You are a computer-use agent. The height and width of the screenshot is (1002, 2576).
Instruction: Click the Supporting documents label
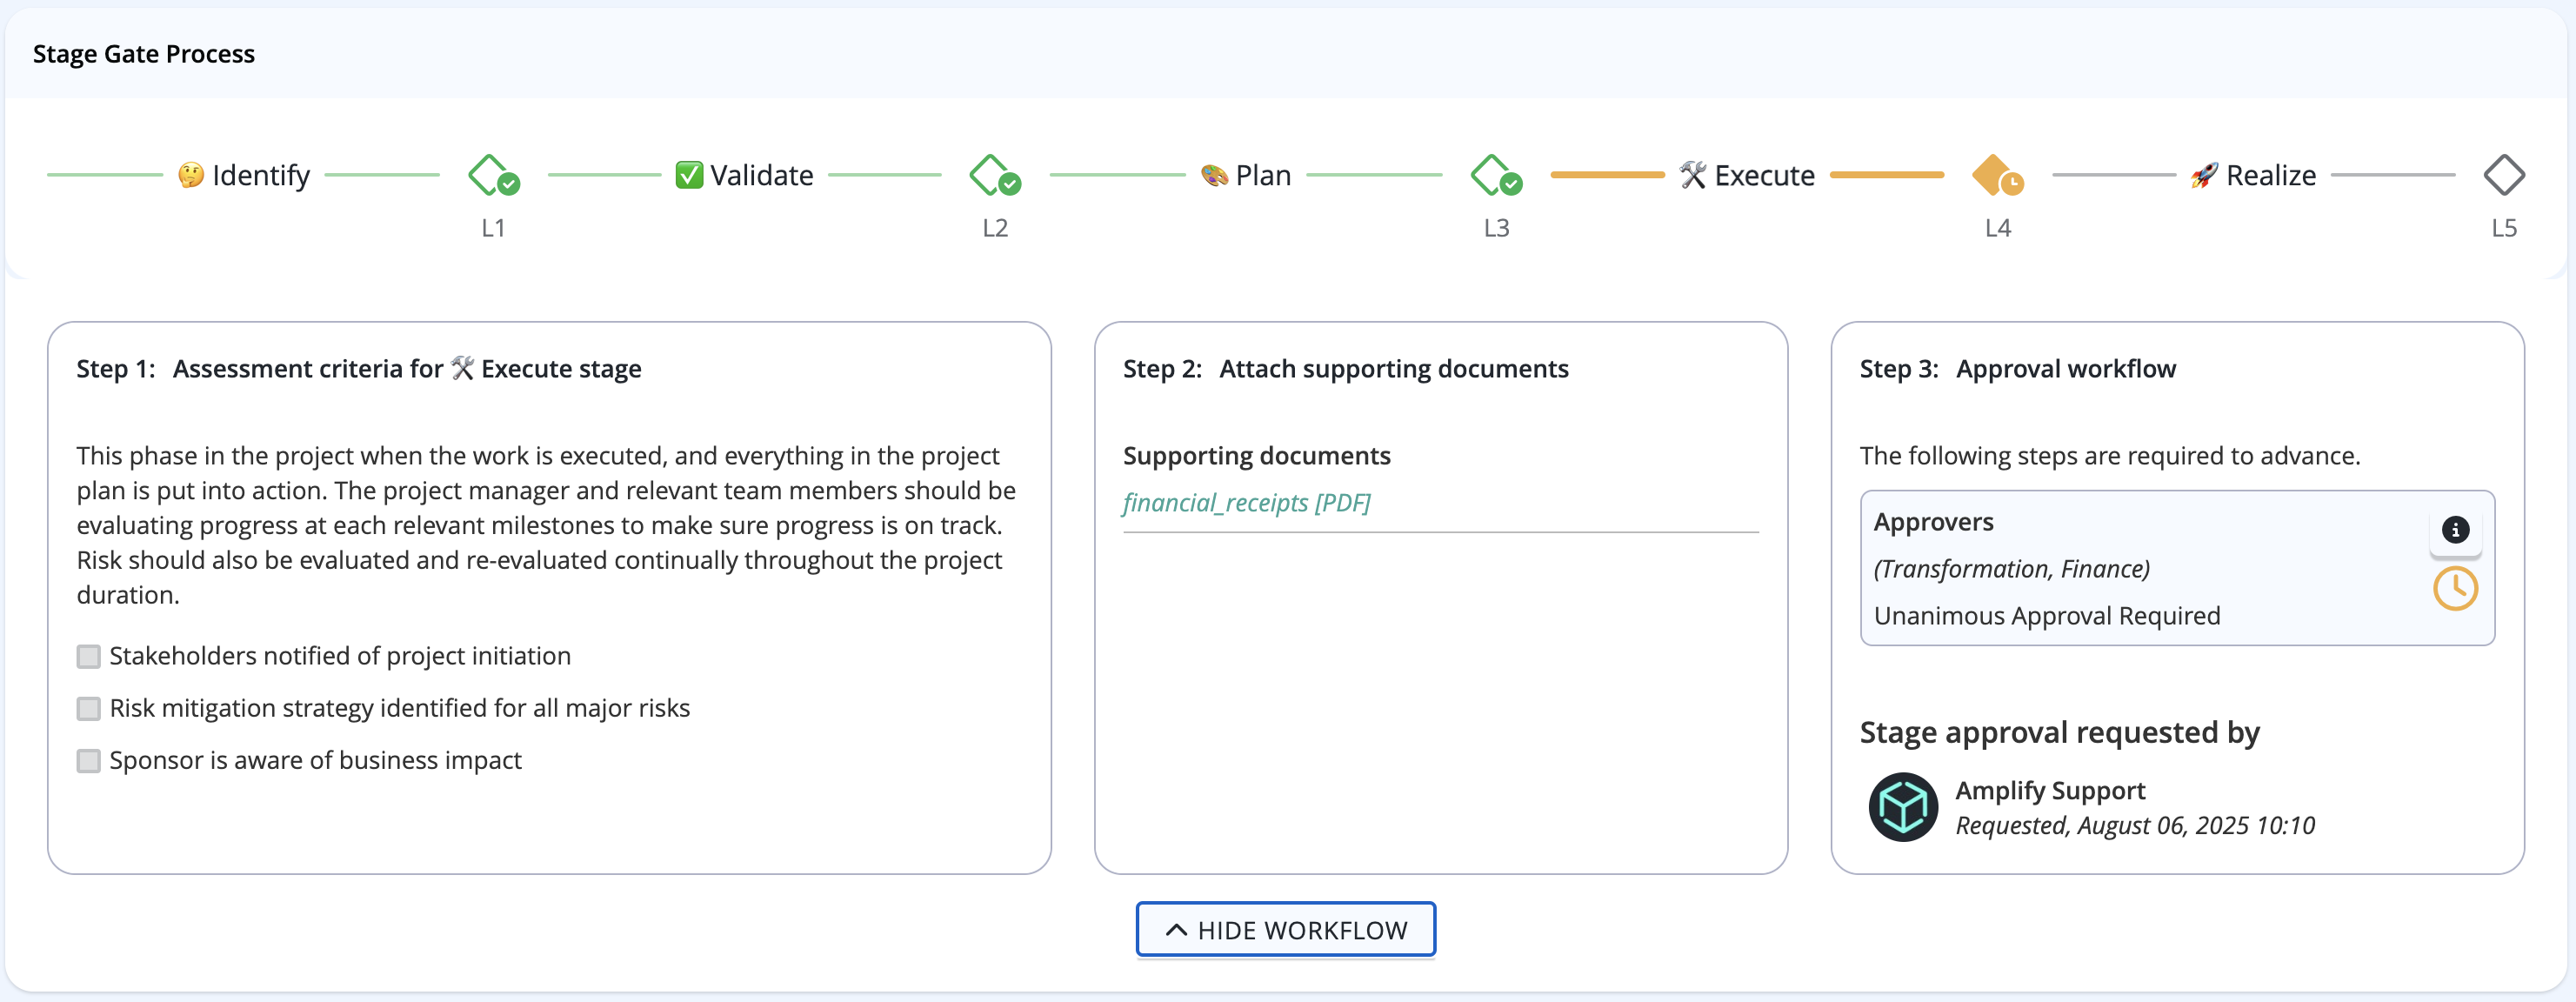[x=1257, y=456]
